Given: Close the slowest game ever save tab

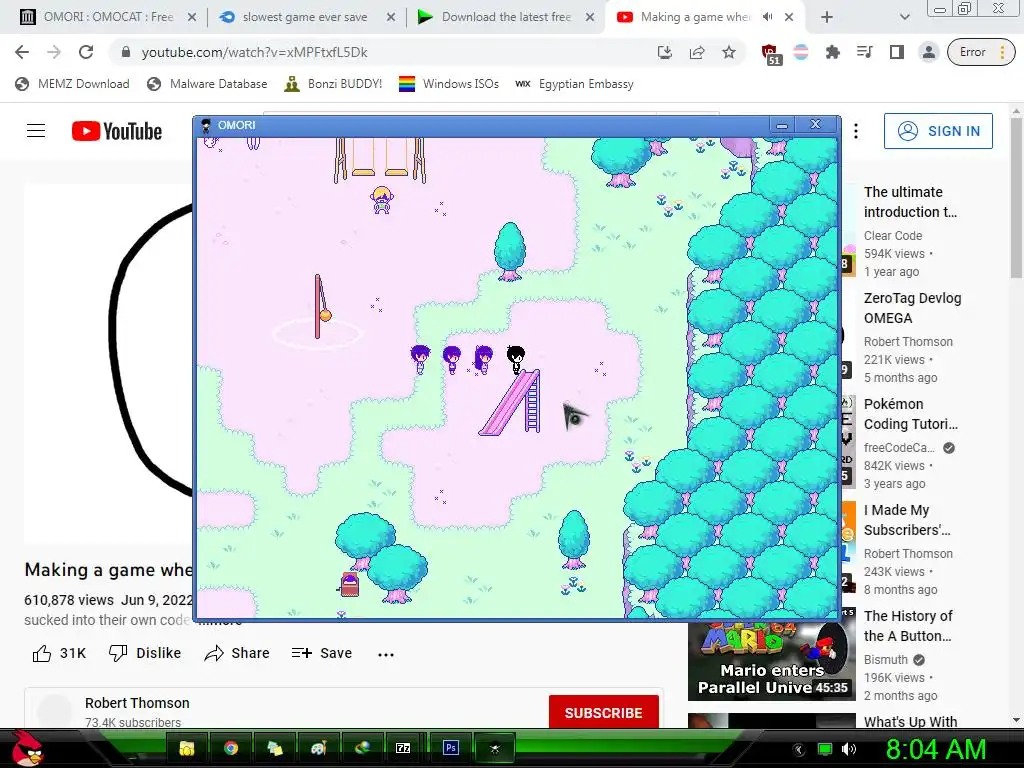Looking at the screenshot, I should [391, 17].
